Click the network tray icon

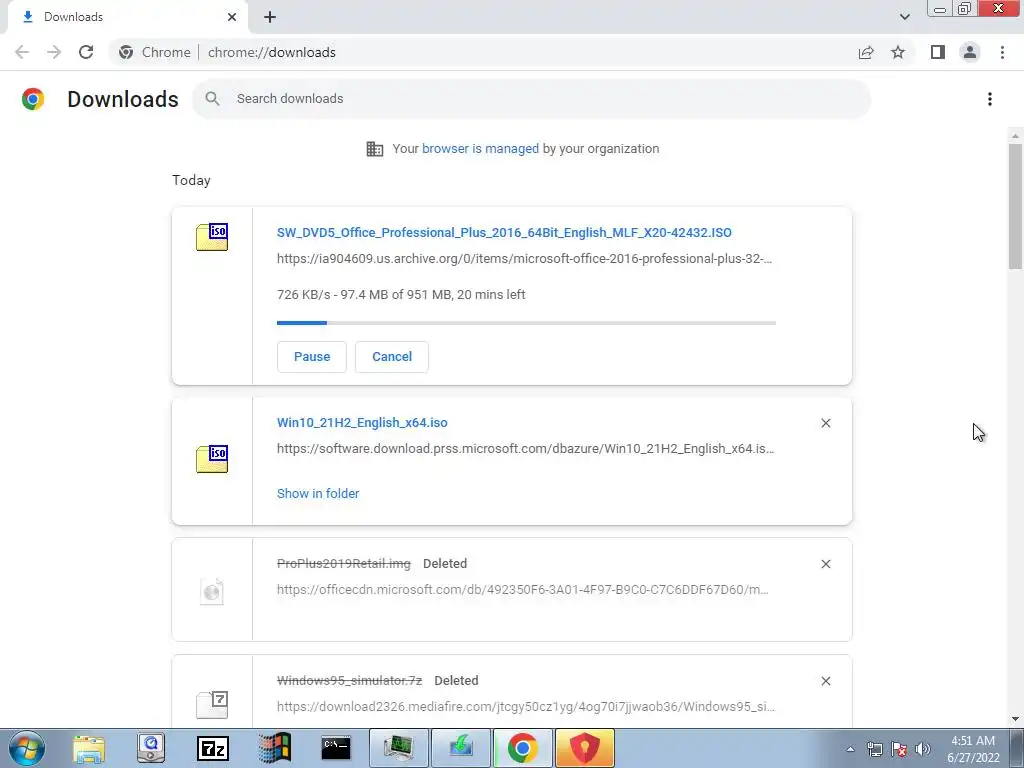[874, 749]
